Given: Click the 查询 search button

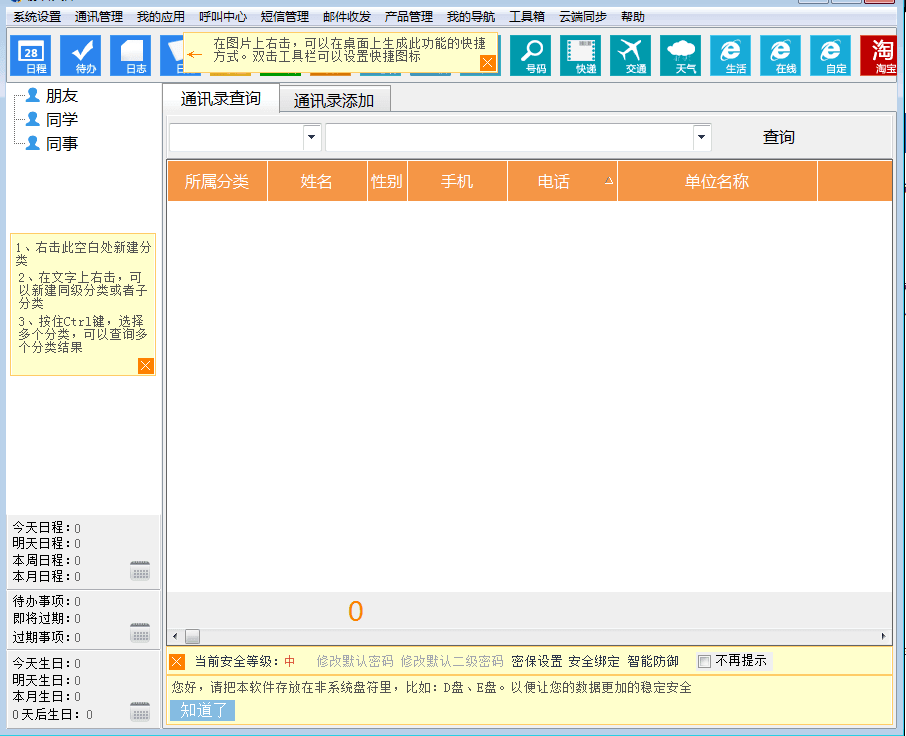Looking at the screenshot, I should 779,137.
